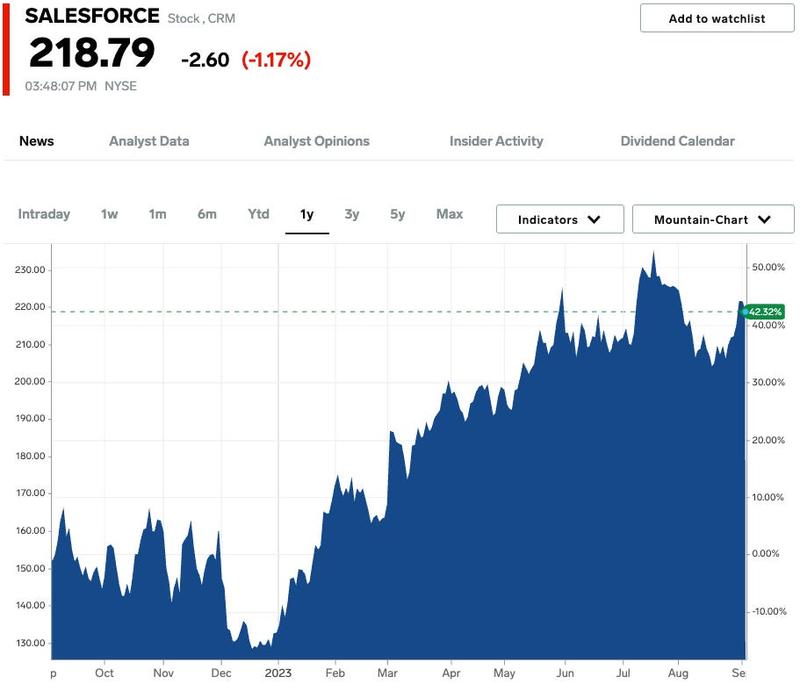View the Insider Activity tab
The image size is (800, 683).
click(x=496, y=141)
